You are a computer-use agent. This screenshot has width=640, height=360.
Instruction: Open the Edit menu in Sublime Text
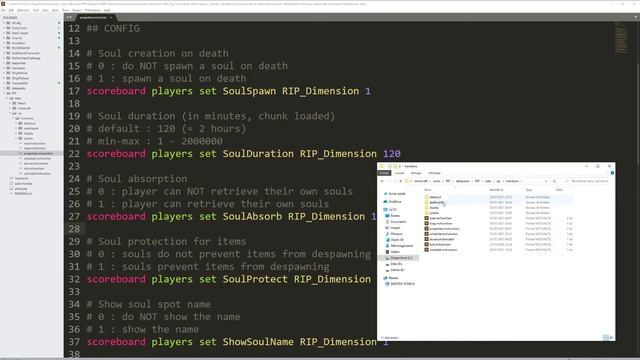point(11,10)
